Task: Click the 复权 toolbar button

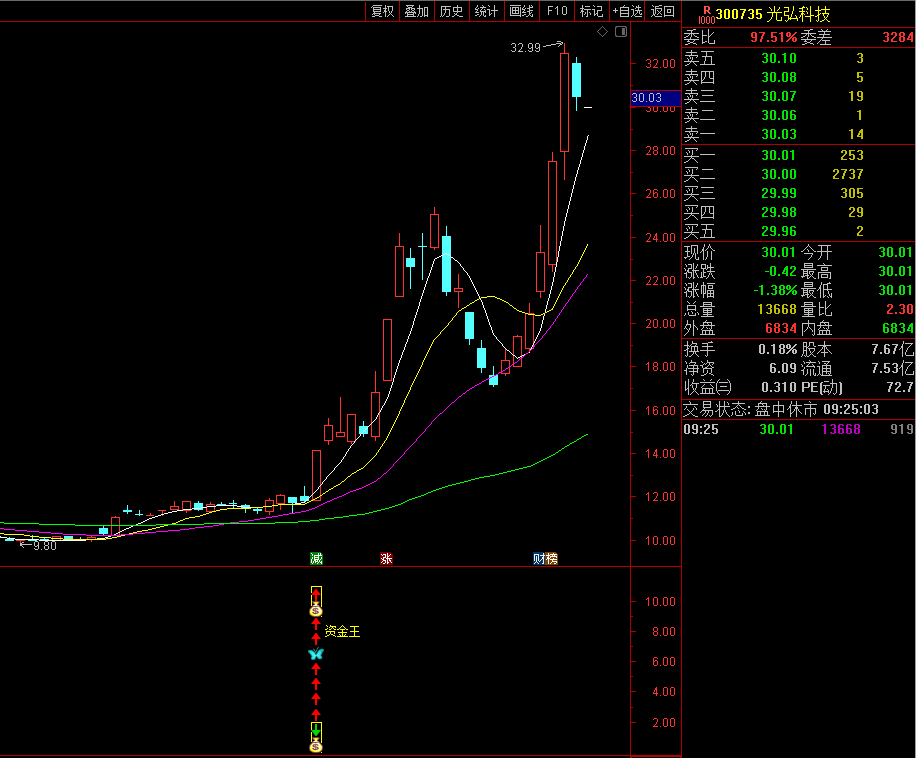Action: tap(383, 11)
